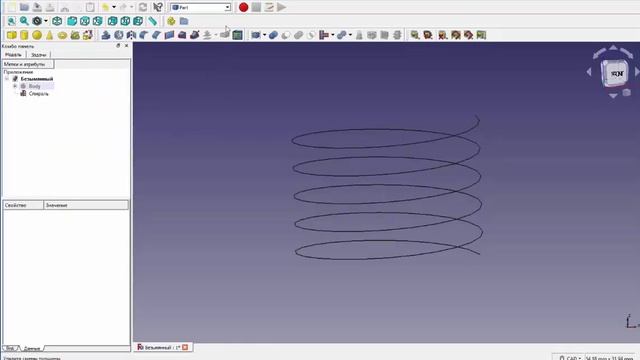Click the Метки и атрибуты header
Image resolution: width=640 pixels, height=360 pixels.
(28, 64)
